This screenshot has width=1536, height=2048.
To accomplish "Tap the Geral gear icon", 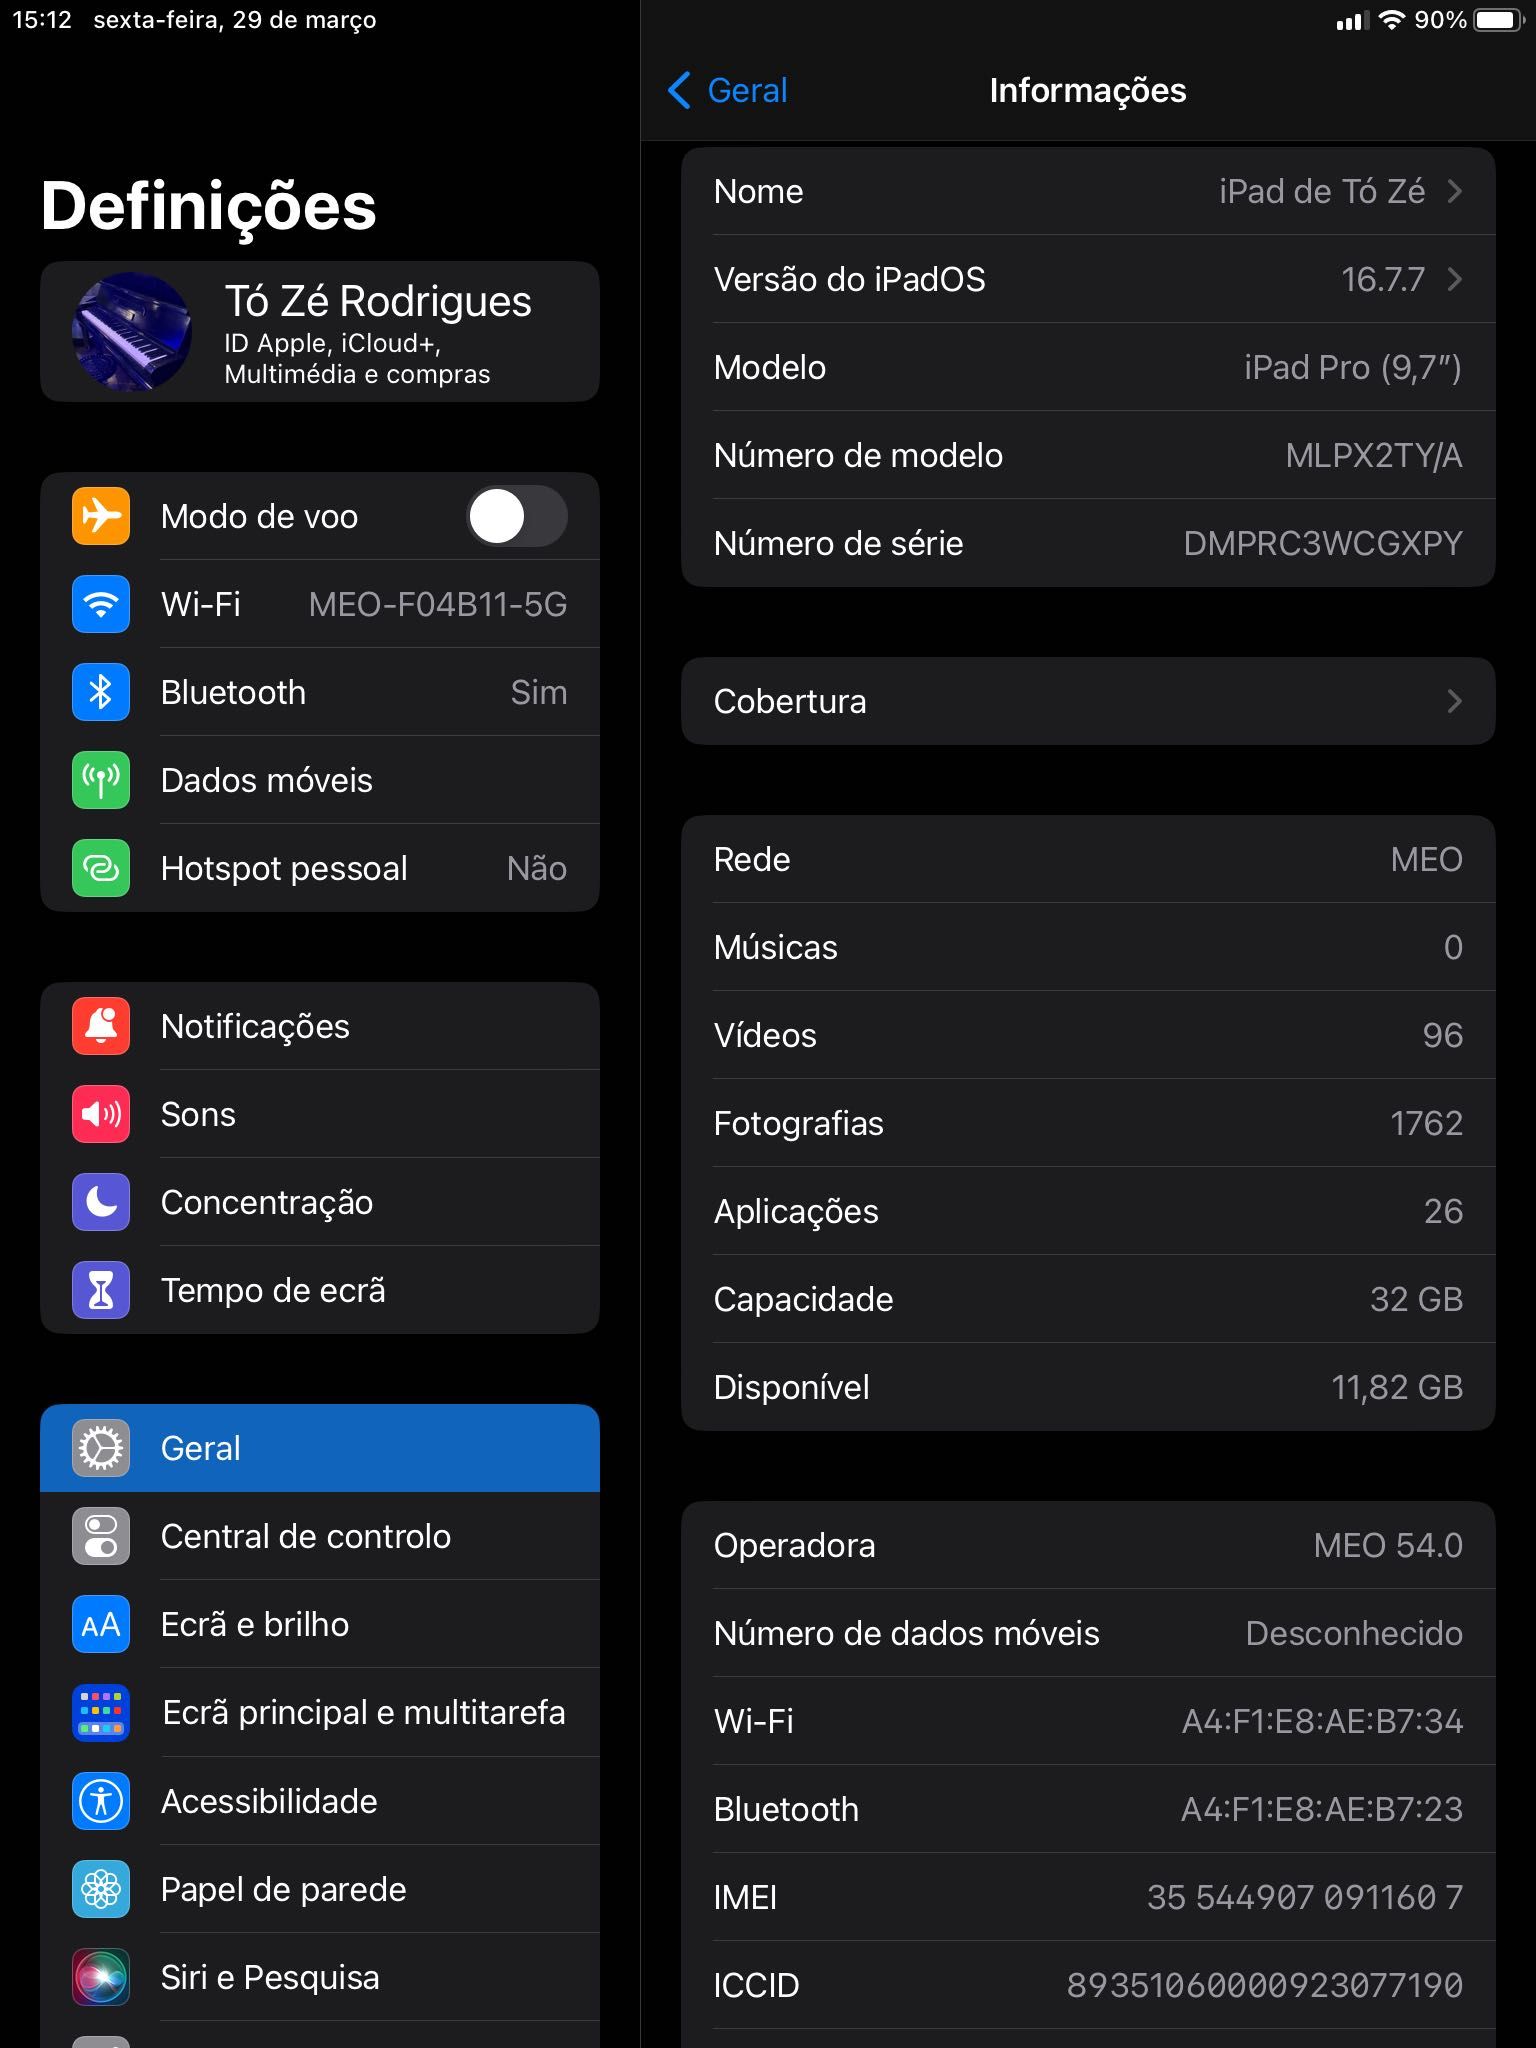I will tap(101, 1448).
